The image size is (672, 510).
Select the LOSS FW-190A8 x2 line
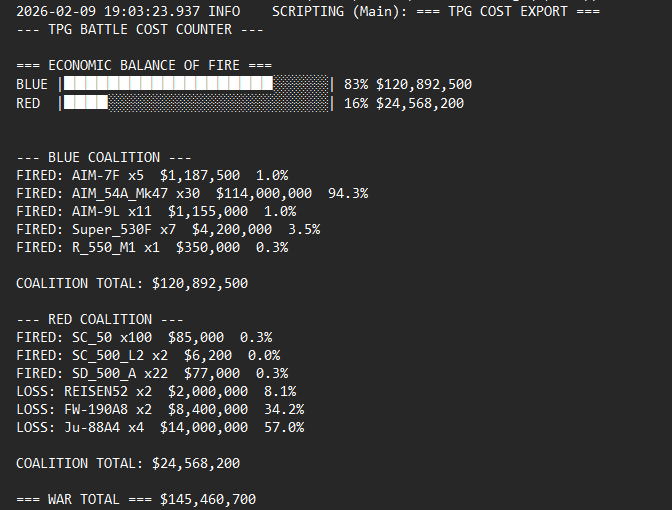pyautogui.click(x=160, y=409)
